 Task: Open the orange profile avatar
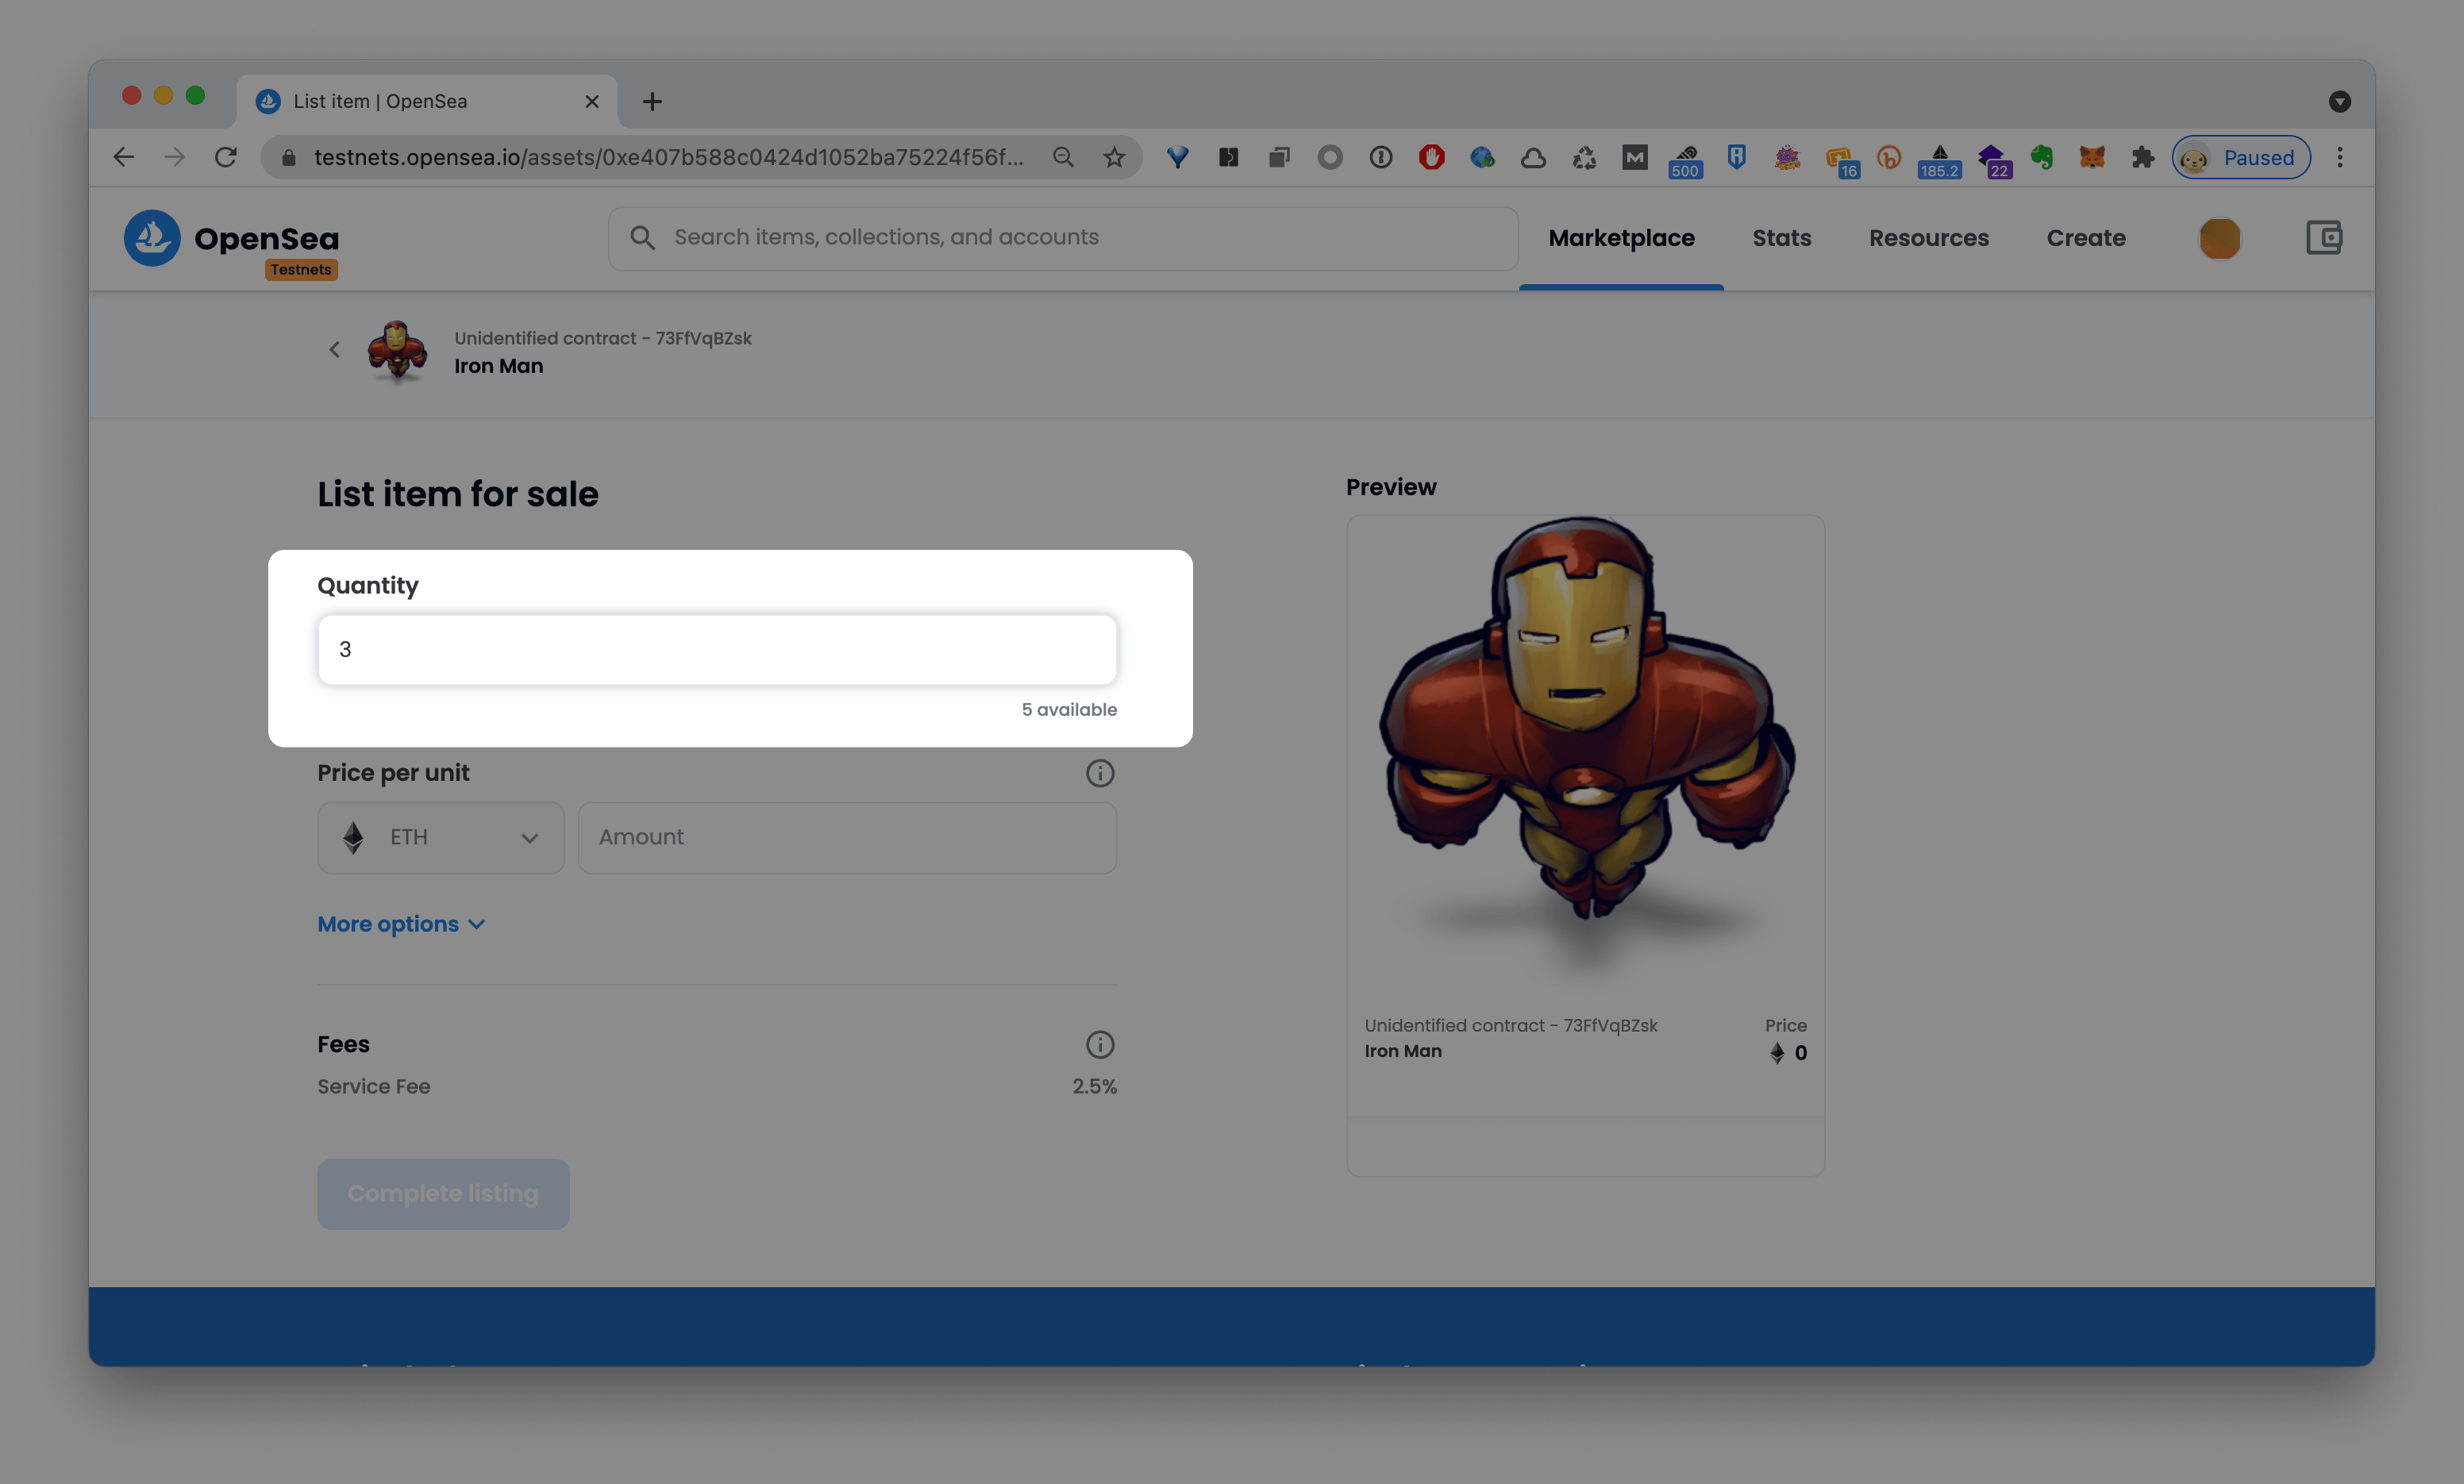pyautogui.click(x=2219, y=238)
